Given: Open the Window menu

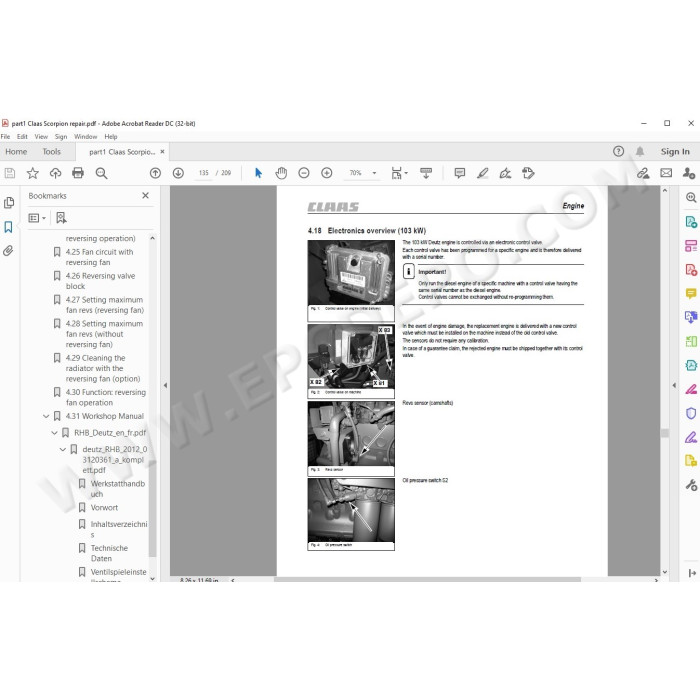Looking at the screenshot, I should [x=85, y=137].
